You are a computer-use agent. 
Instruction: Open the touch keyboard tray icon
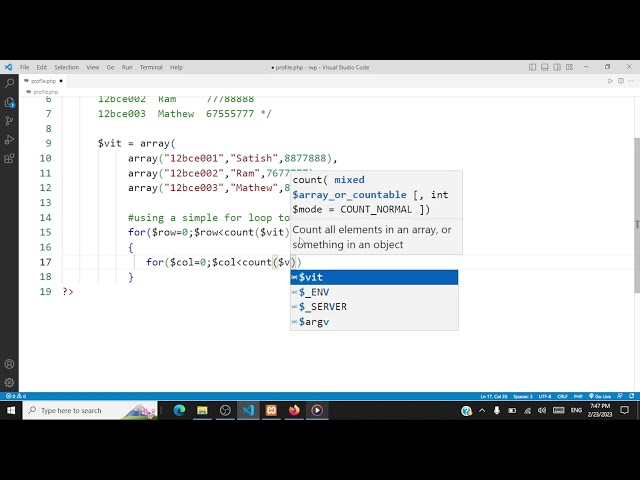558,411
